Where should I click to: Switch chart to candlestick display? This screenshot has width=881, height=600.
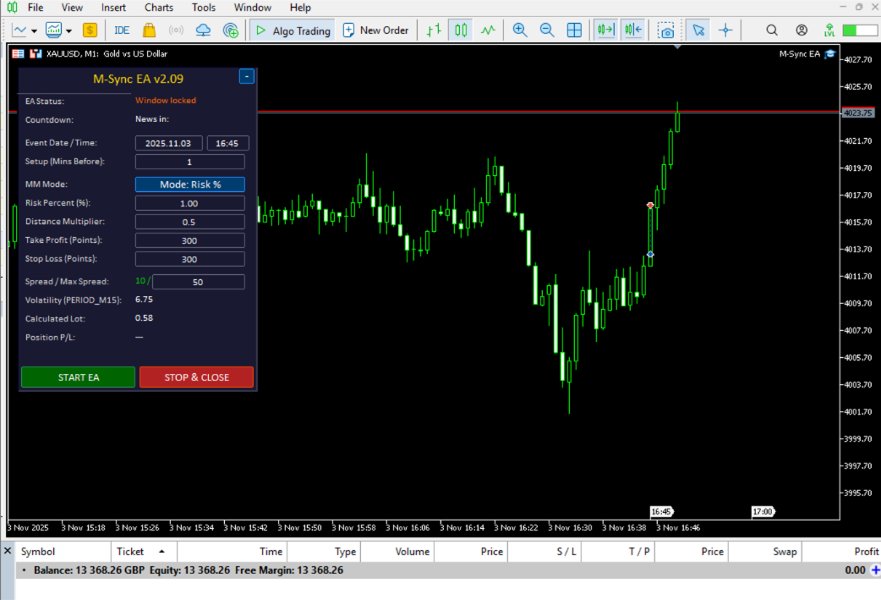point(460,30)
